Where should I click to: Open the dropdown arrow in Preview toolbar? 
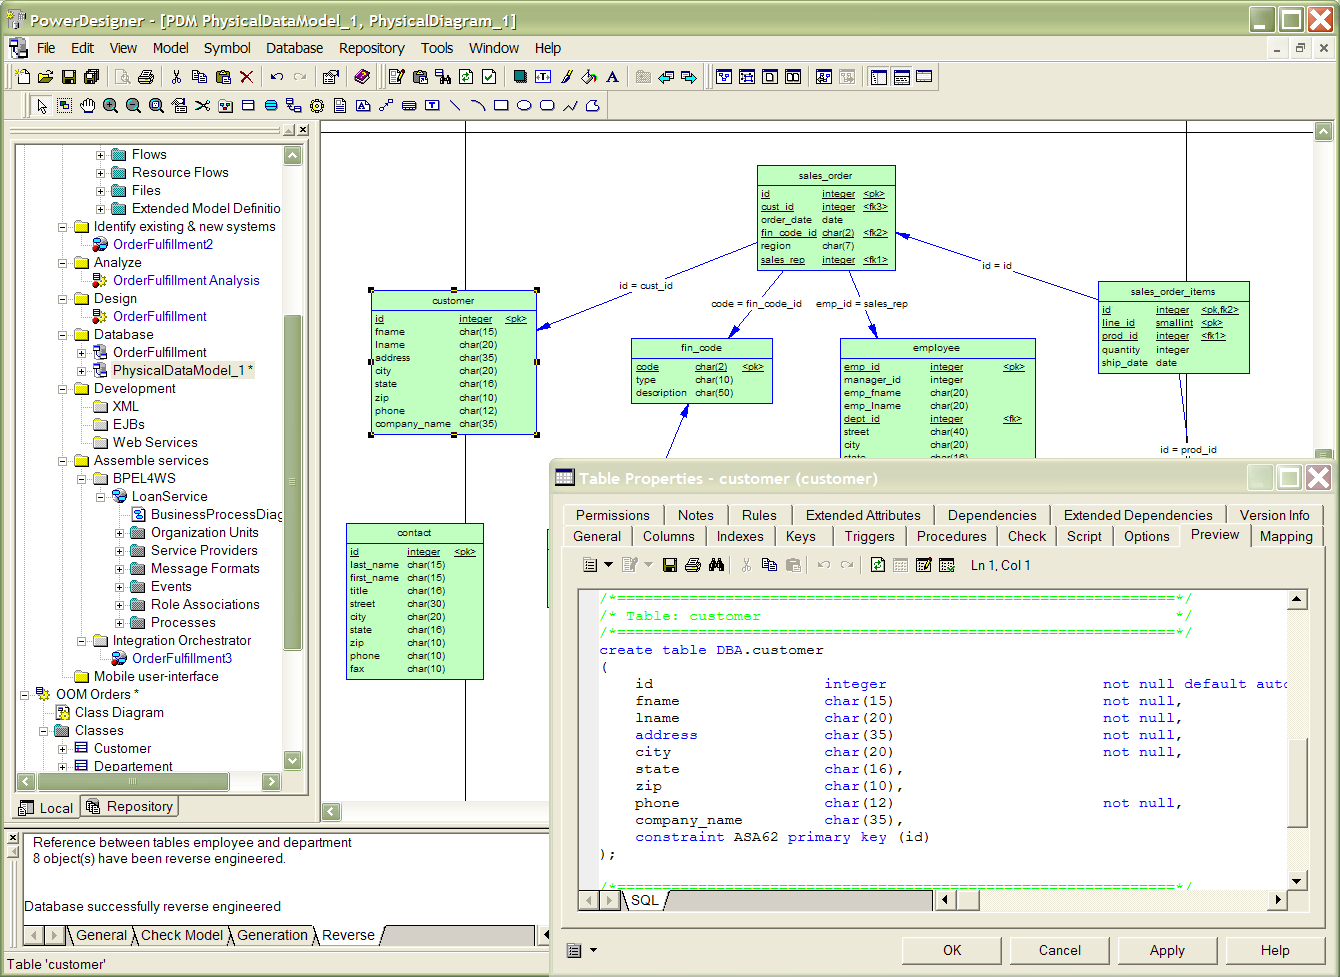(608, 565)
